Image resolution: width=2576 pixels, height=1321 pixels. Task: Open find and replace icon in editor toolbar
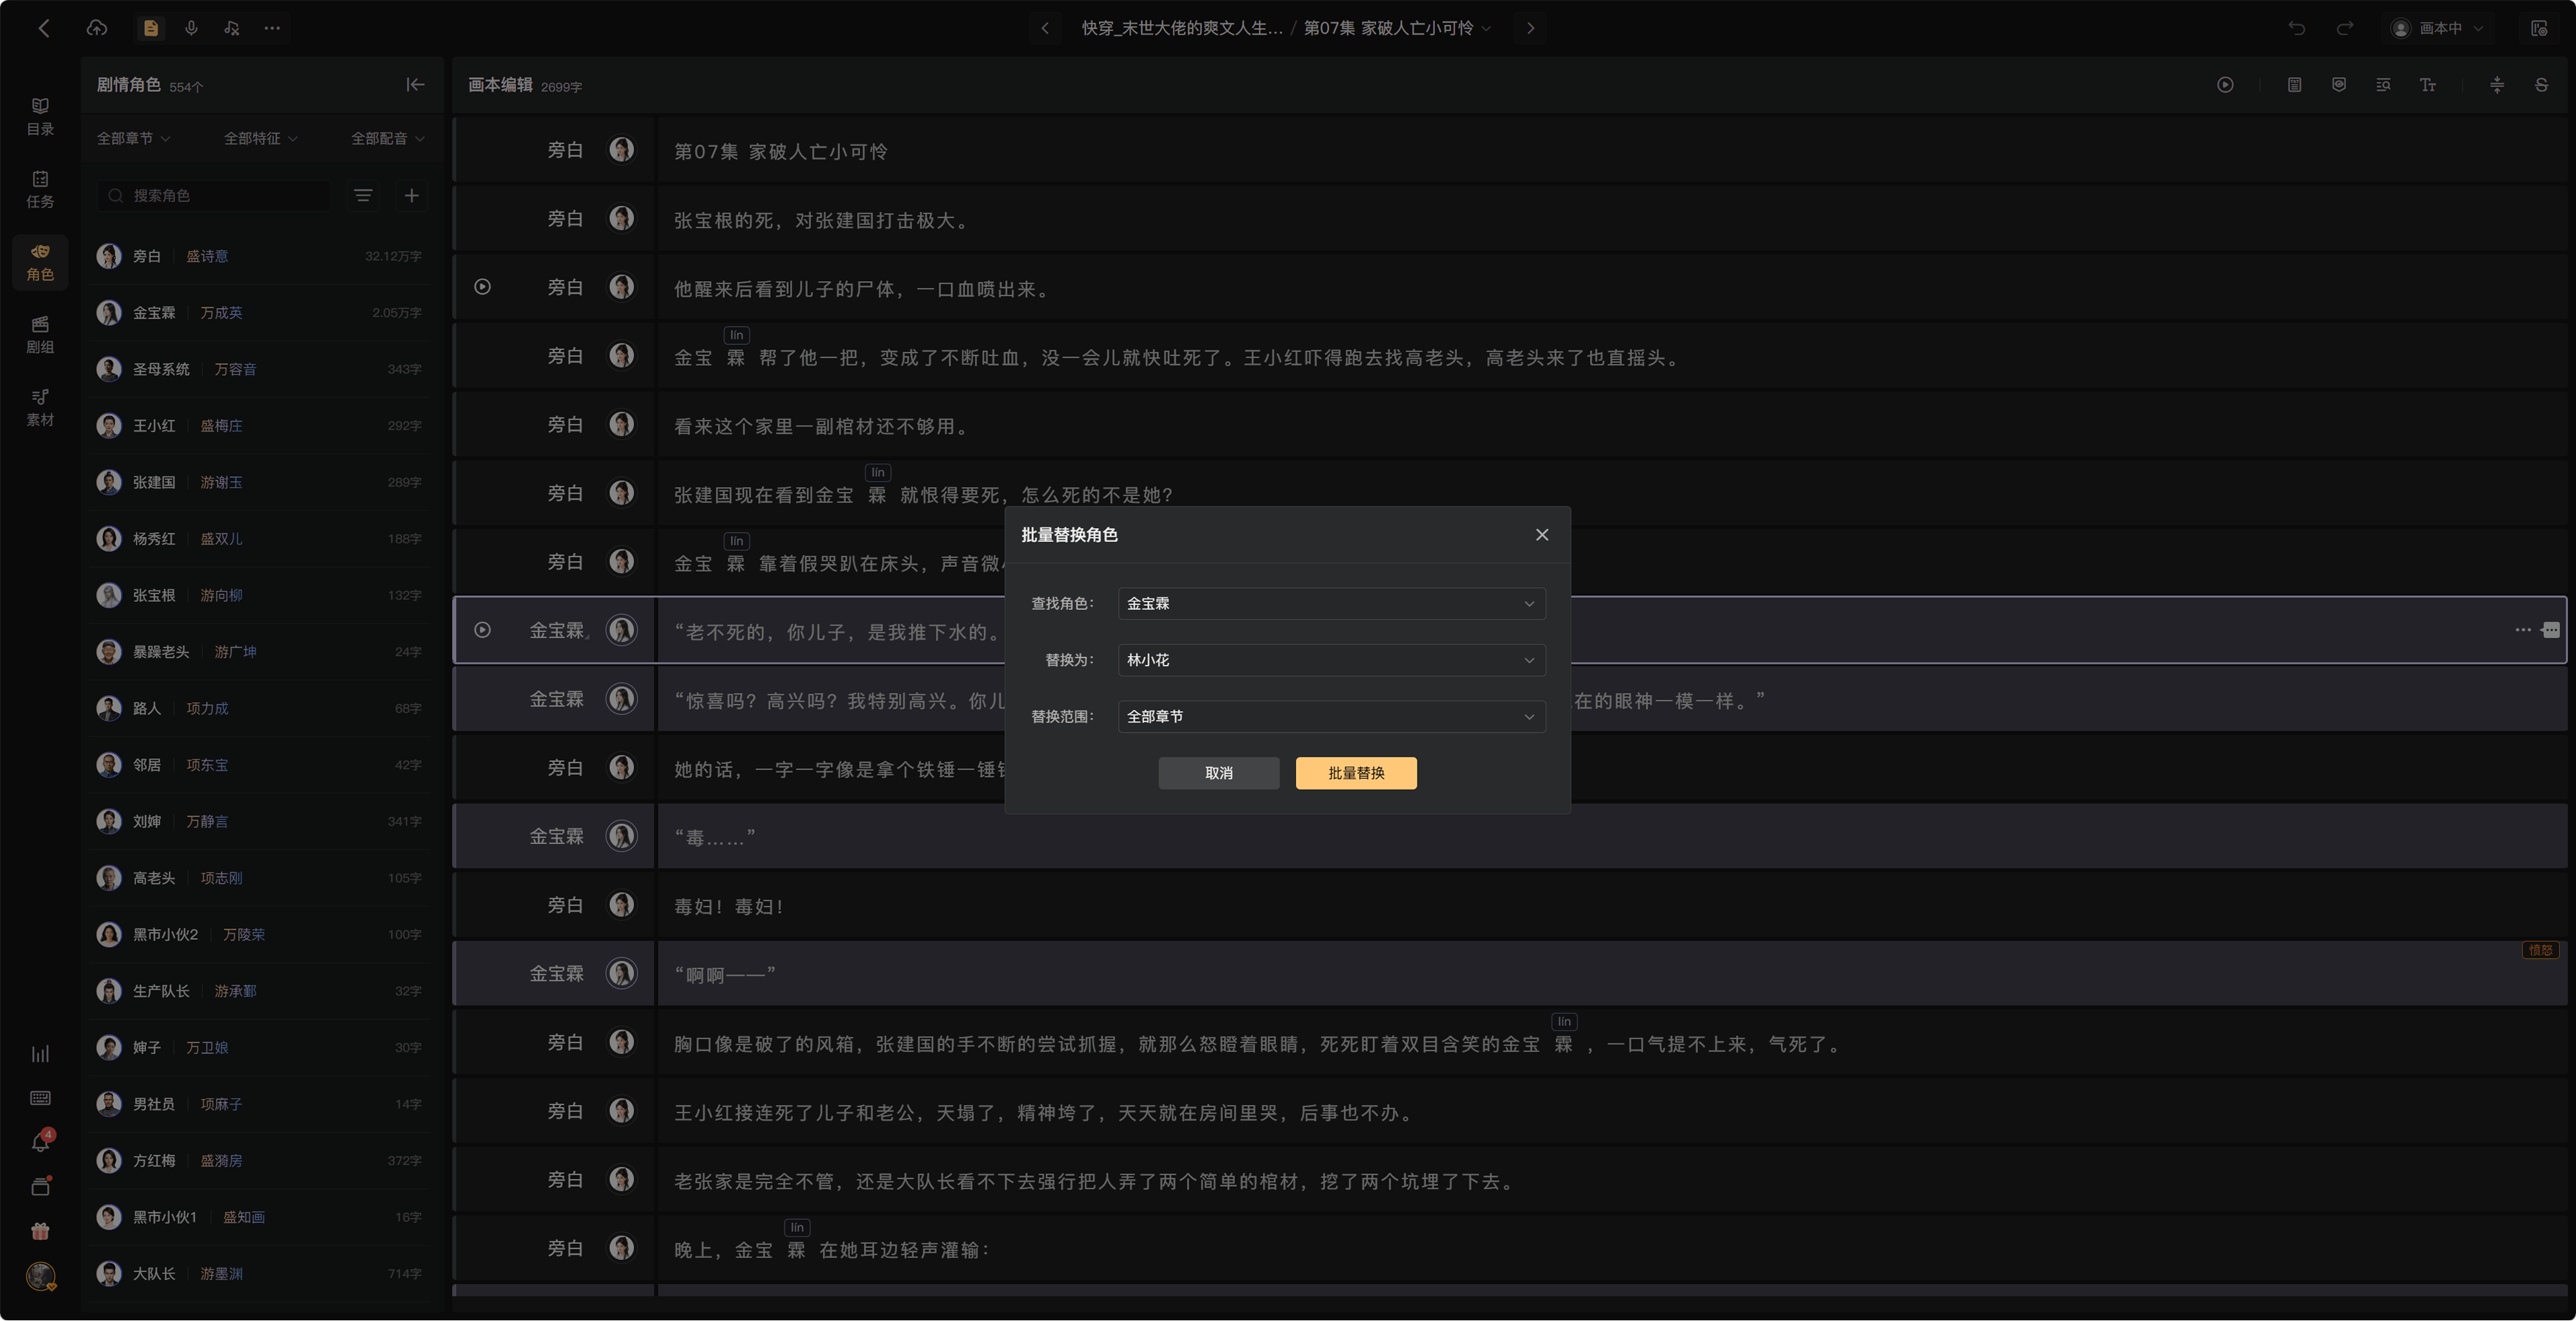(x=2383, y=85)
